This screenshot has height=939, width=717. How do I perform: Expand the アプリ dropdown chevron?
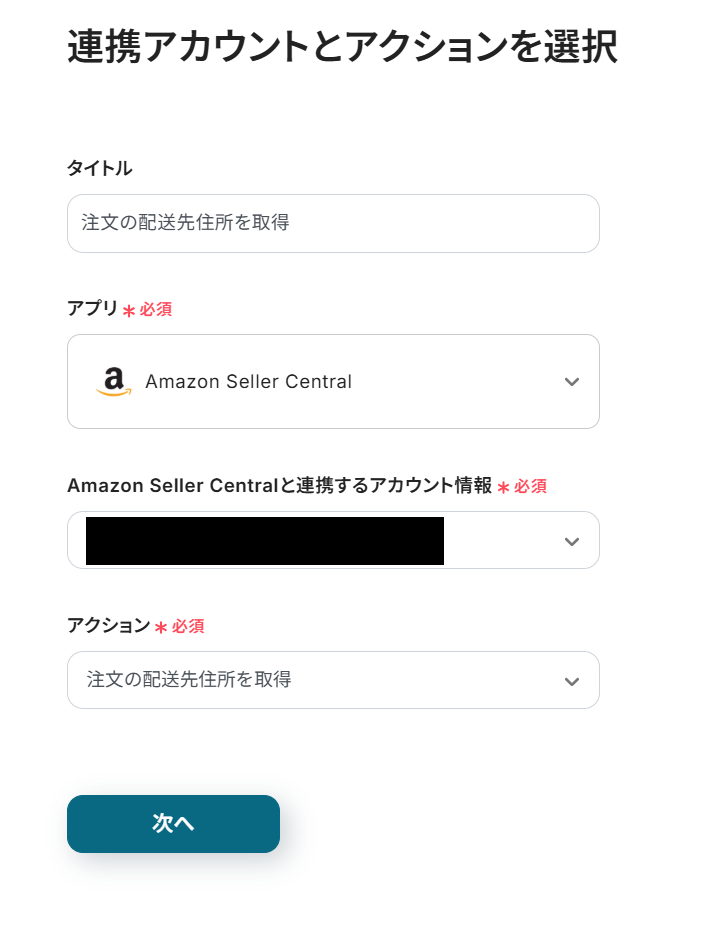click(571, 382)
